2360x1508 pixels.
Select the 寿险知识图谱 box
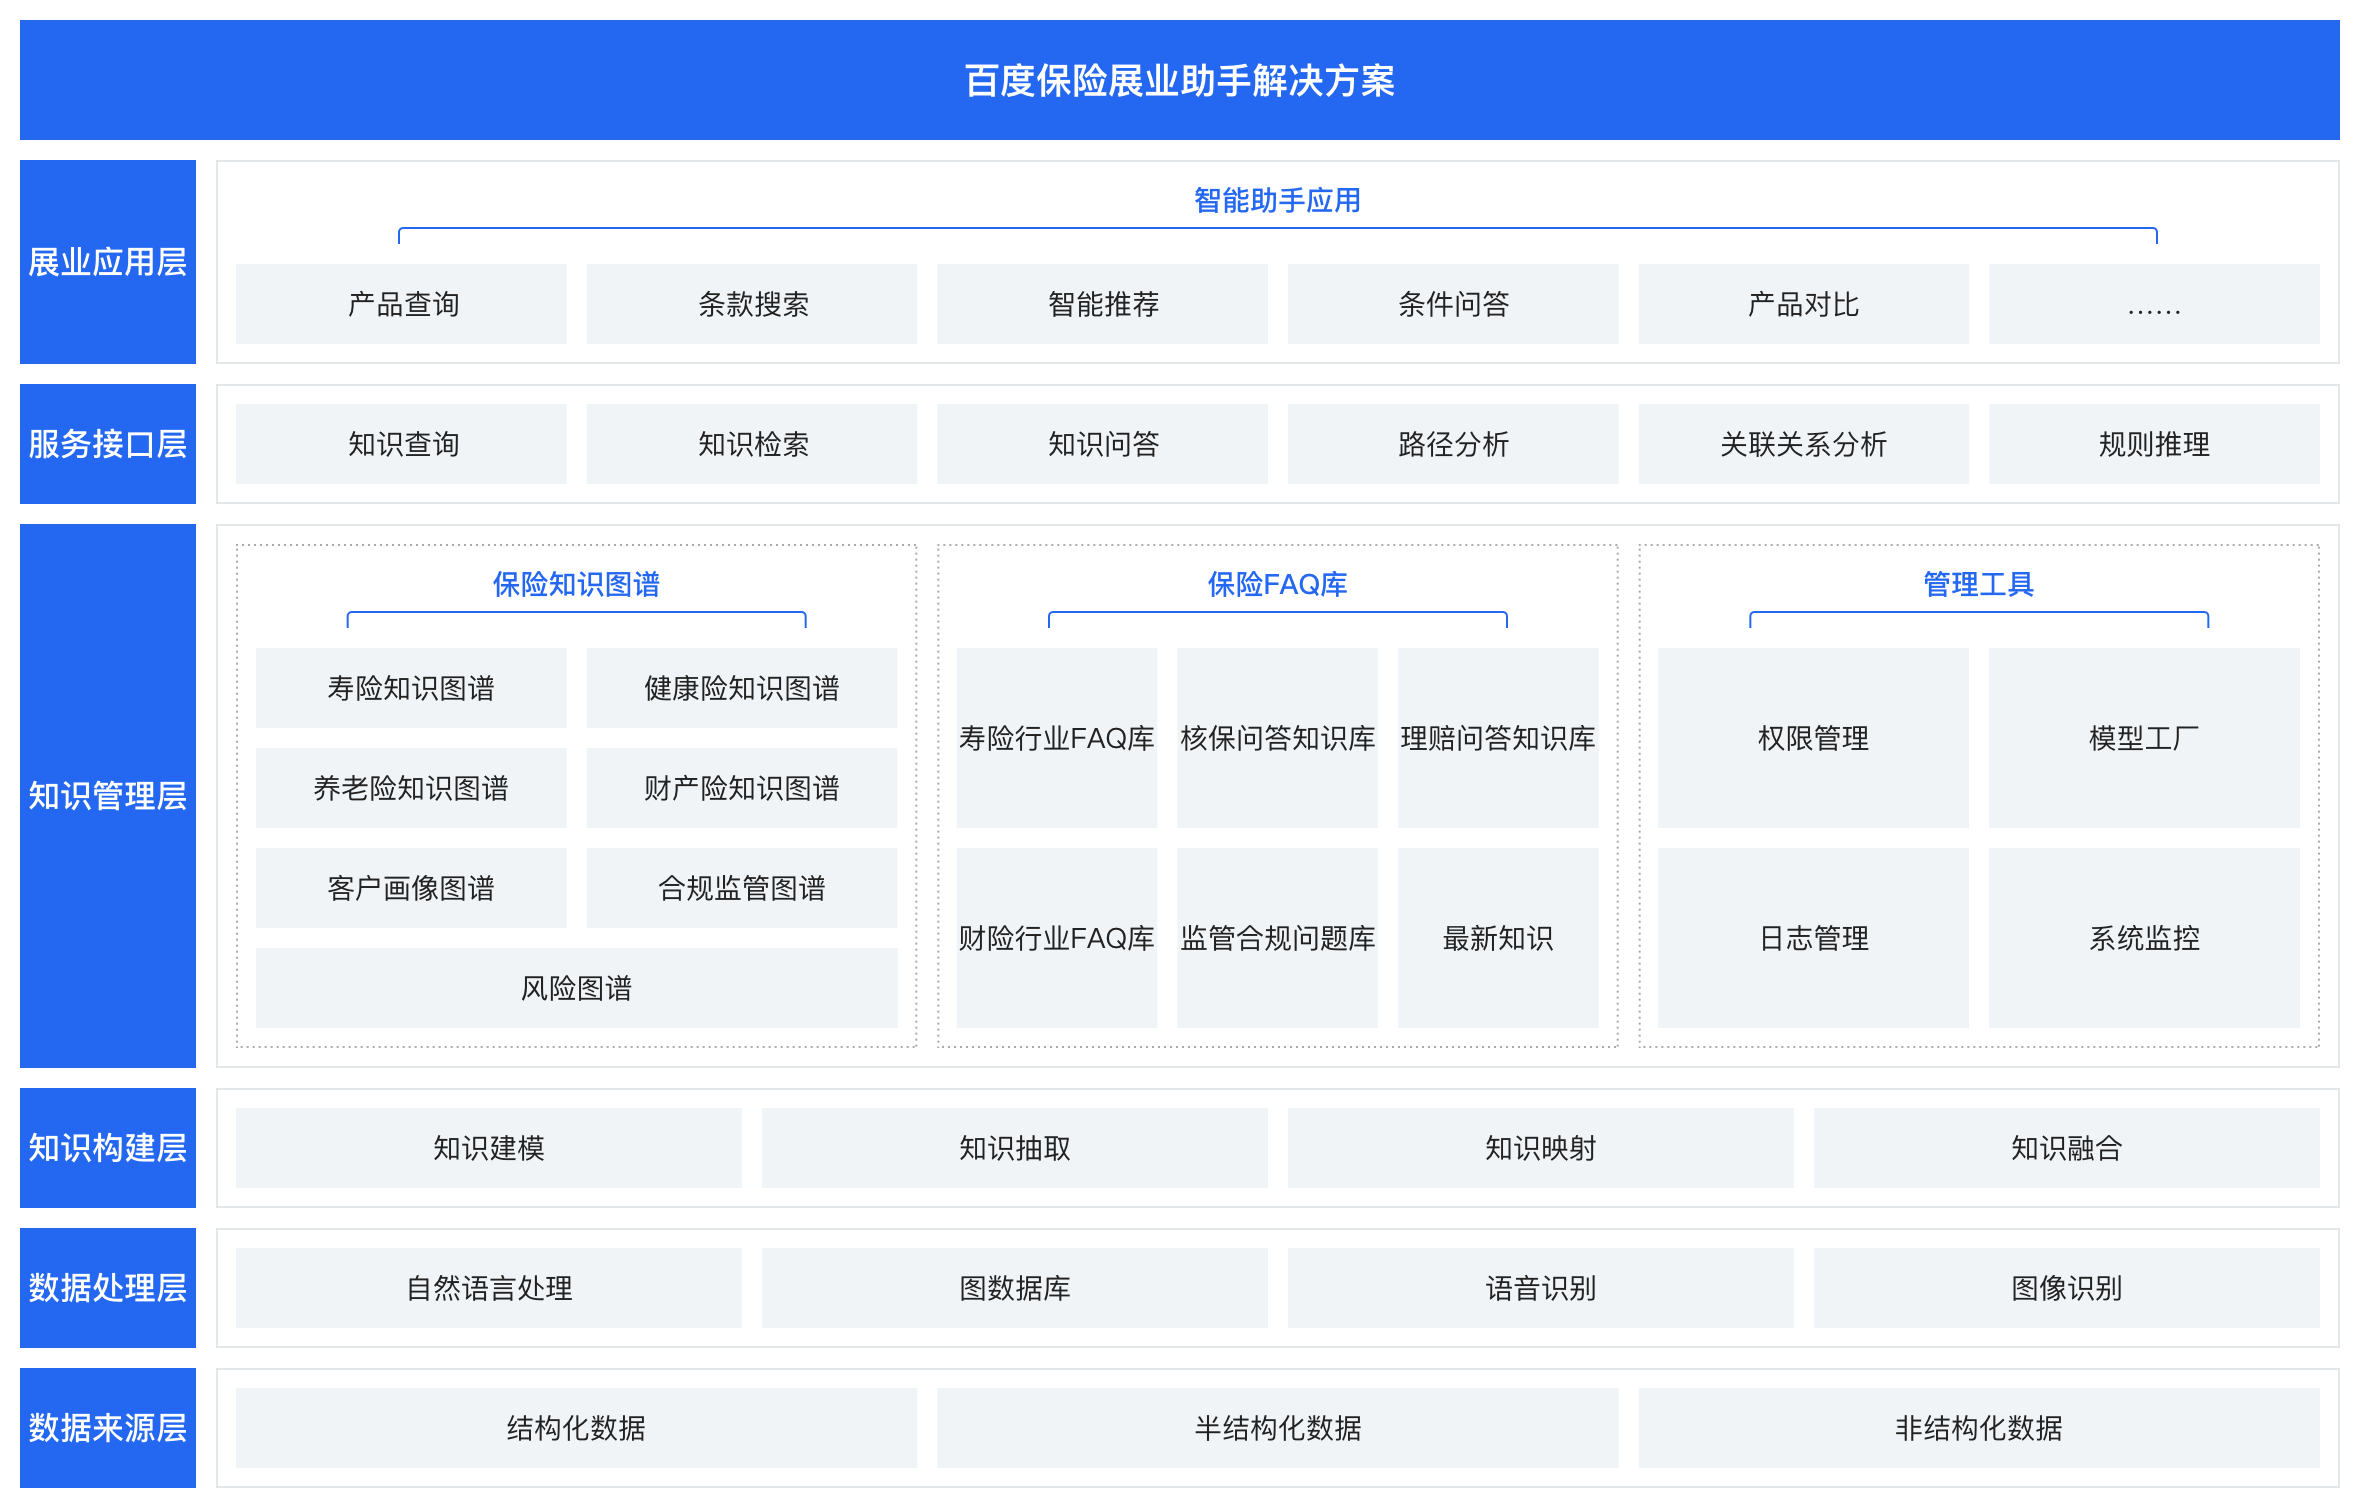[x=411, y=688]
